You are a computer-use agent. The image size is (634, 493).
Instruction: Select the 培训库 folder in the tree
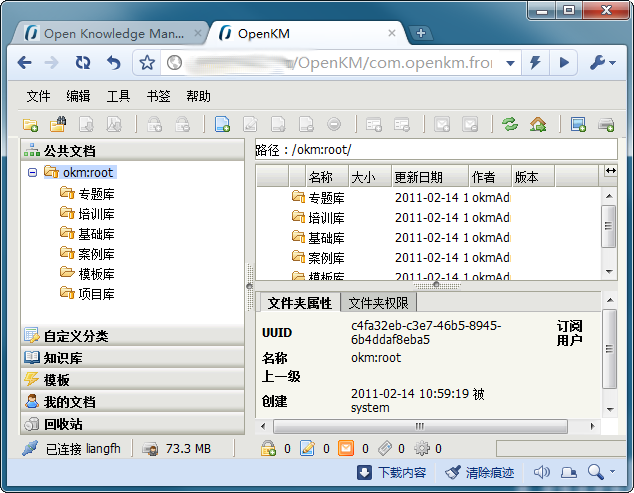pos(96,214)
